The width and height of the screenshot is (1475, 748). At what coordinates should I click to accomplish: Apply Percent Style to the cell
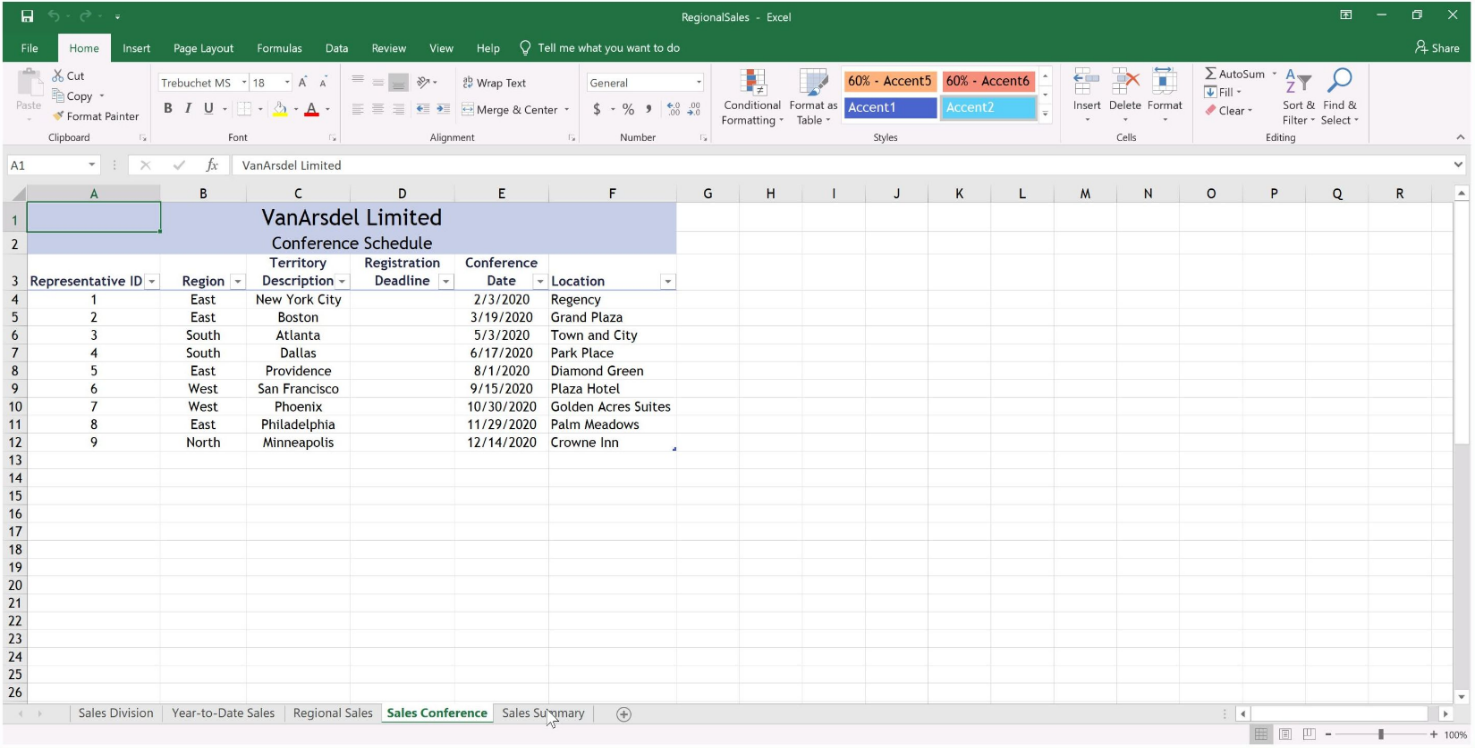click(628, 109)
